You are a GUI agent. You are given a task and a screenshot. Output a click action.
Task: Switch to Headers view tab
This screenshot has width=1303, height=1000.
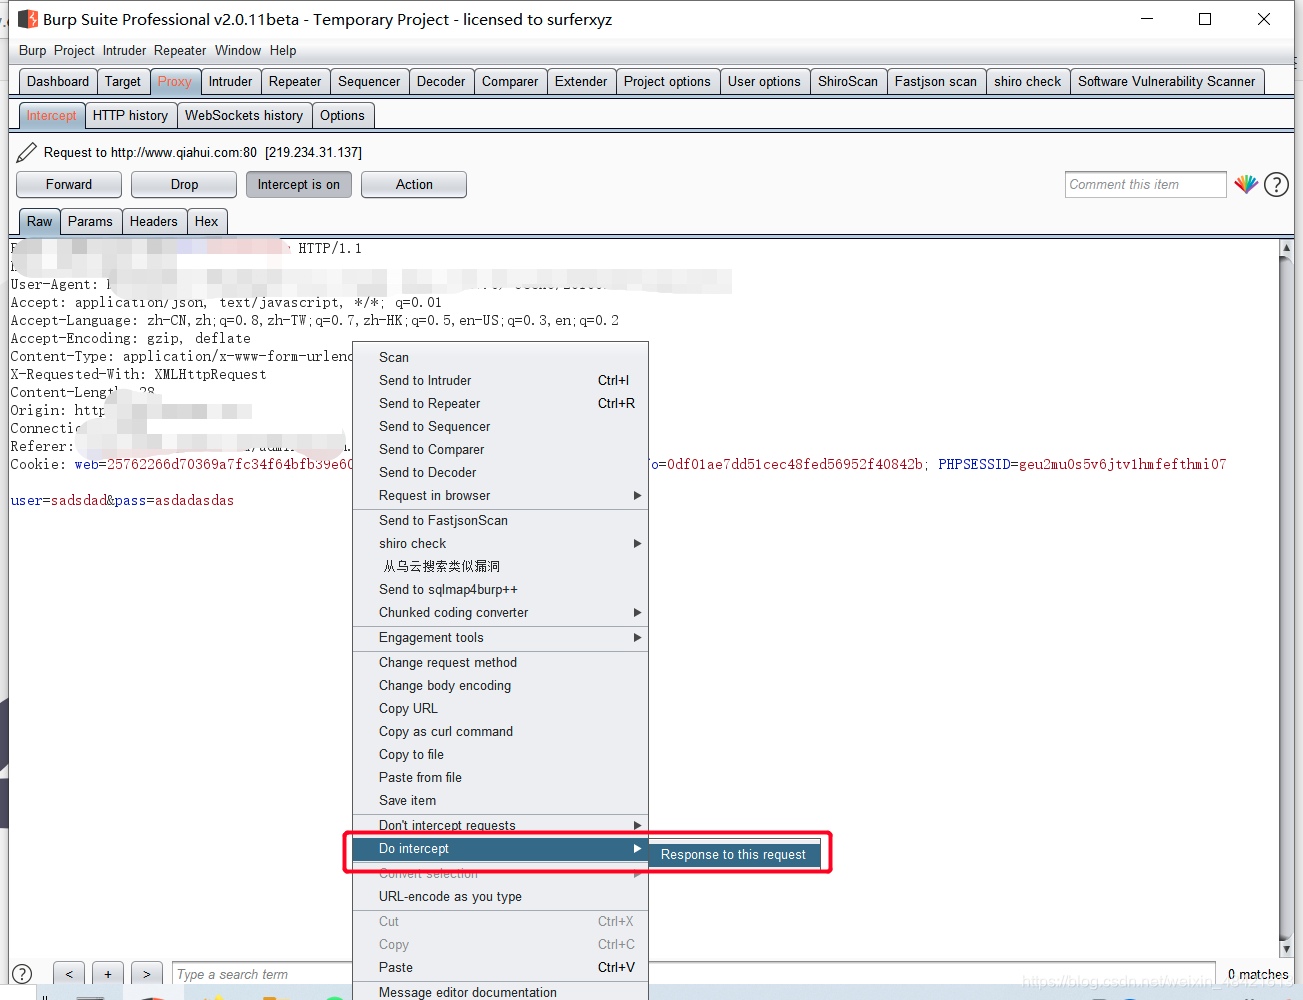point(154,221)
